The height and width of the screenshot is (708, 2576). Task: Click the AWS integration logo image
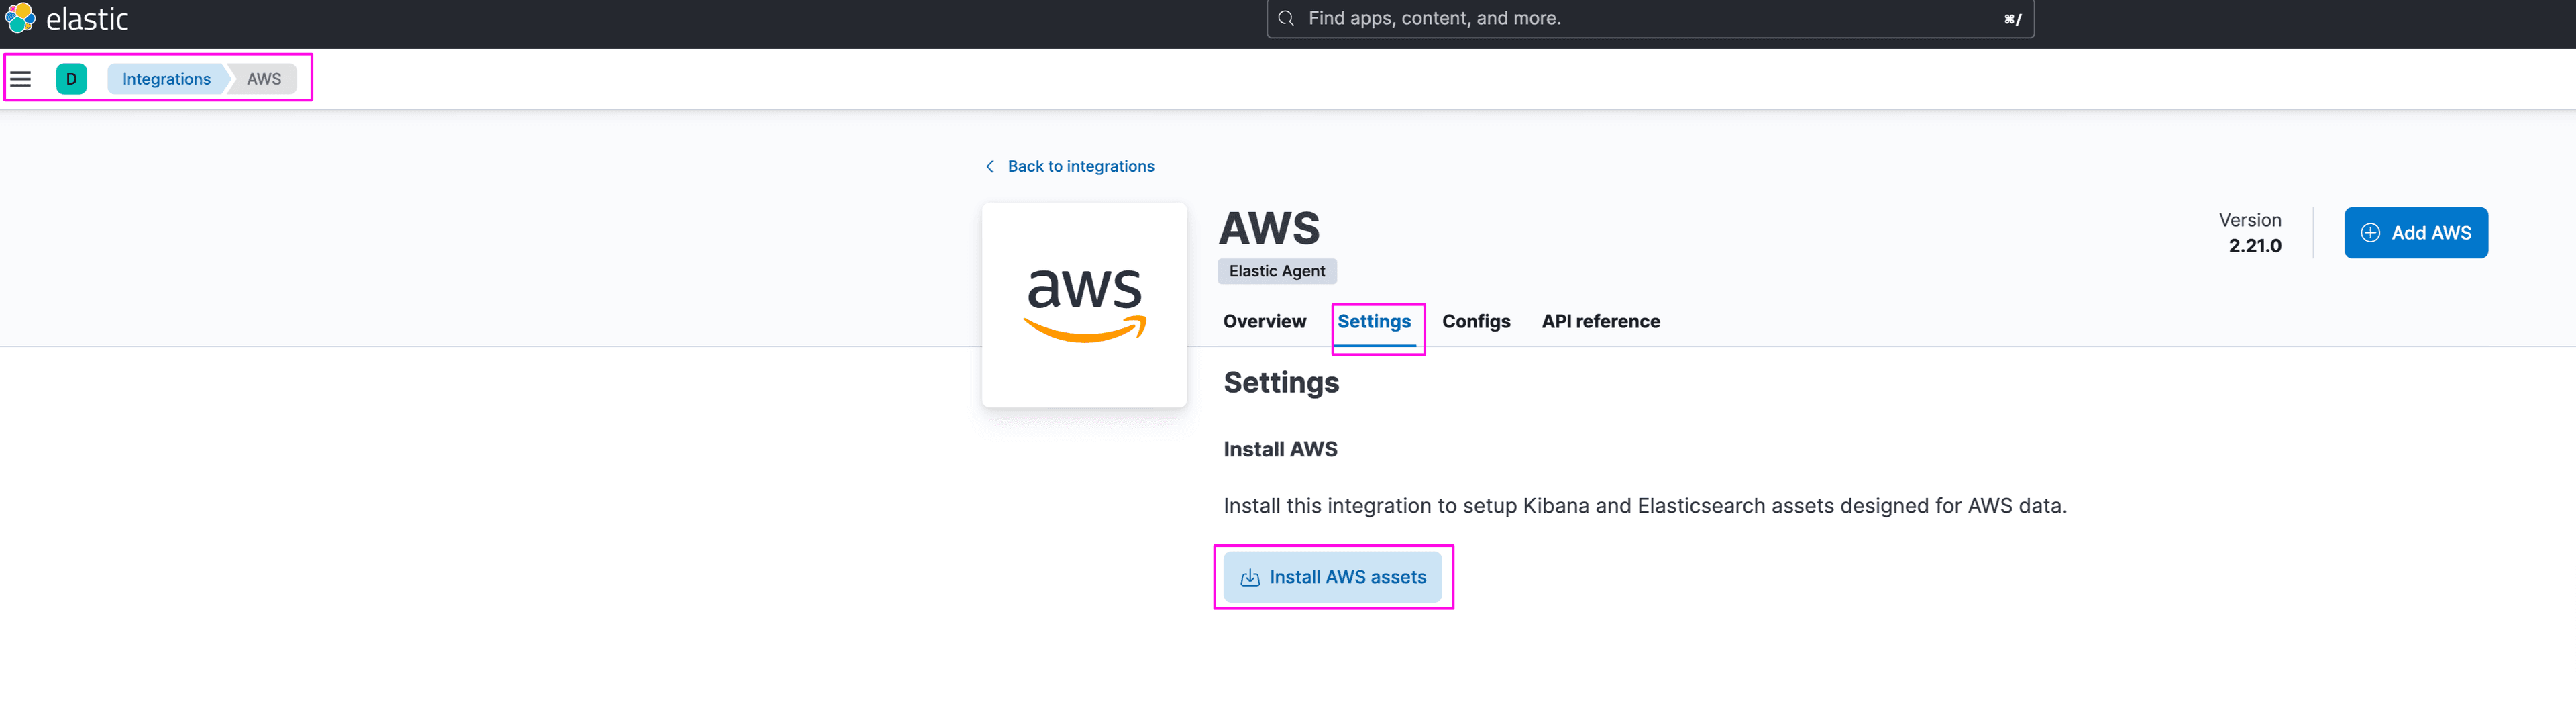pos(1084,304)
